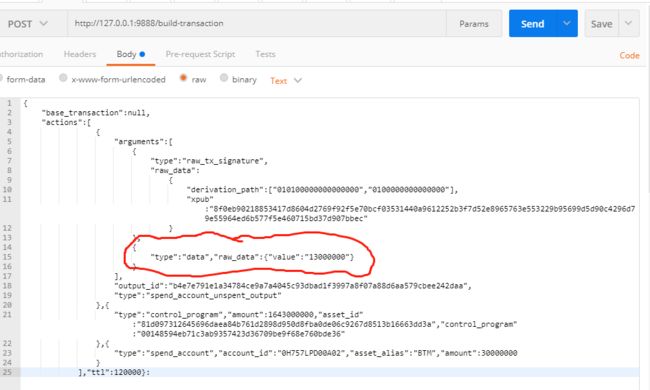Open the POST method dropdown
This screenshot has height=390, width=650.
click(x=28, y=24)
